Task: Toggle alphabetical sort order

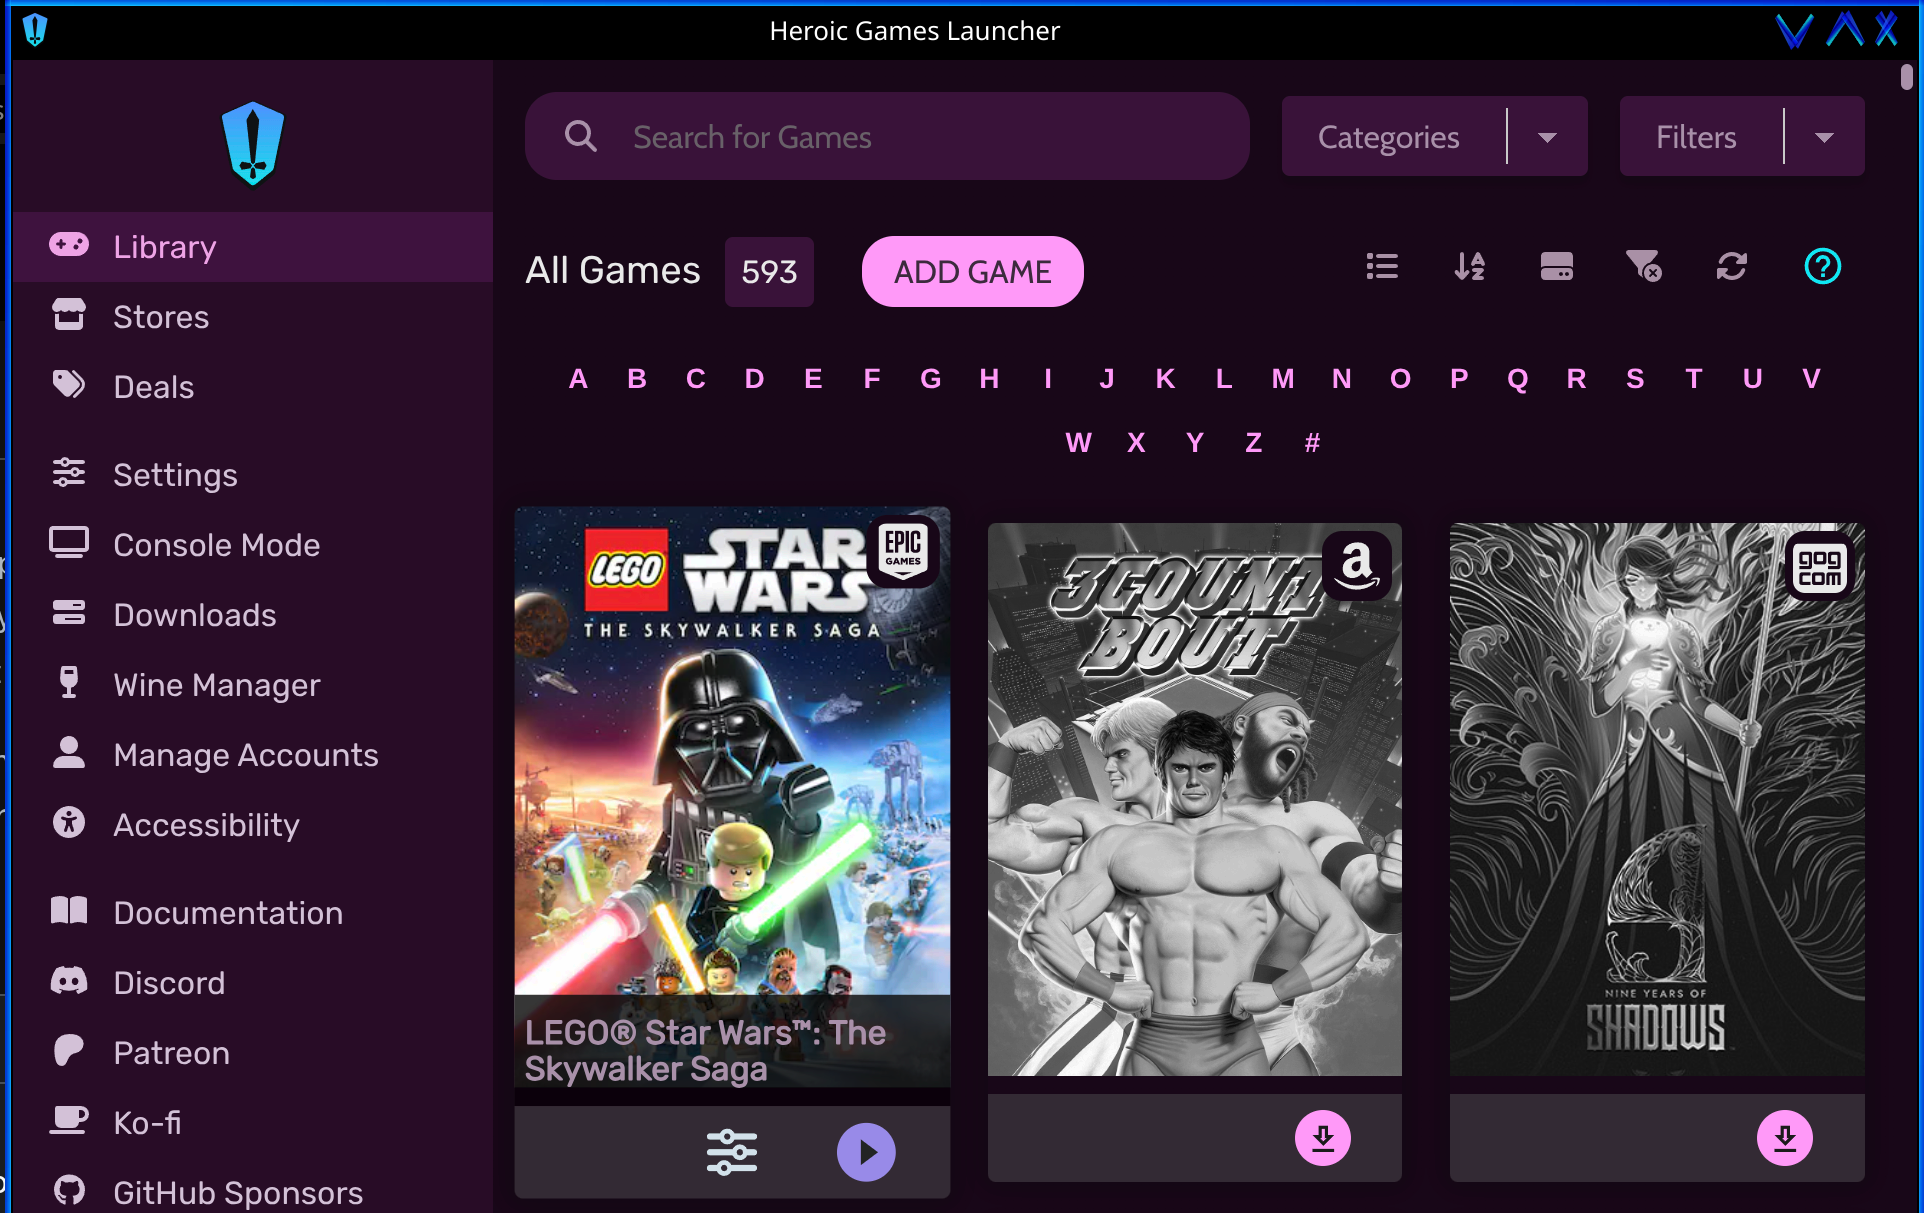Action: [1469, 266]
